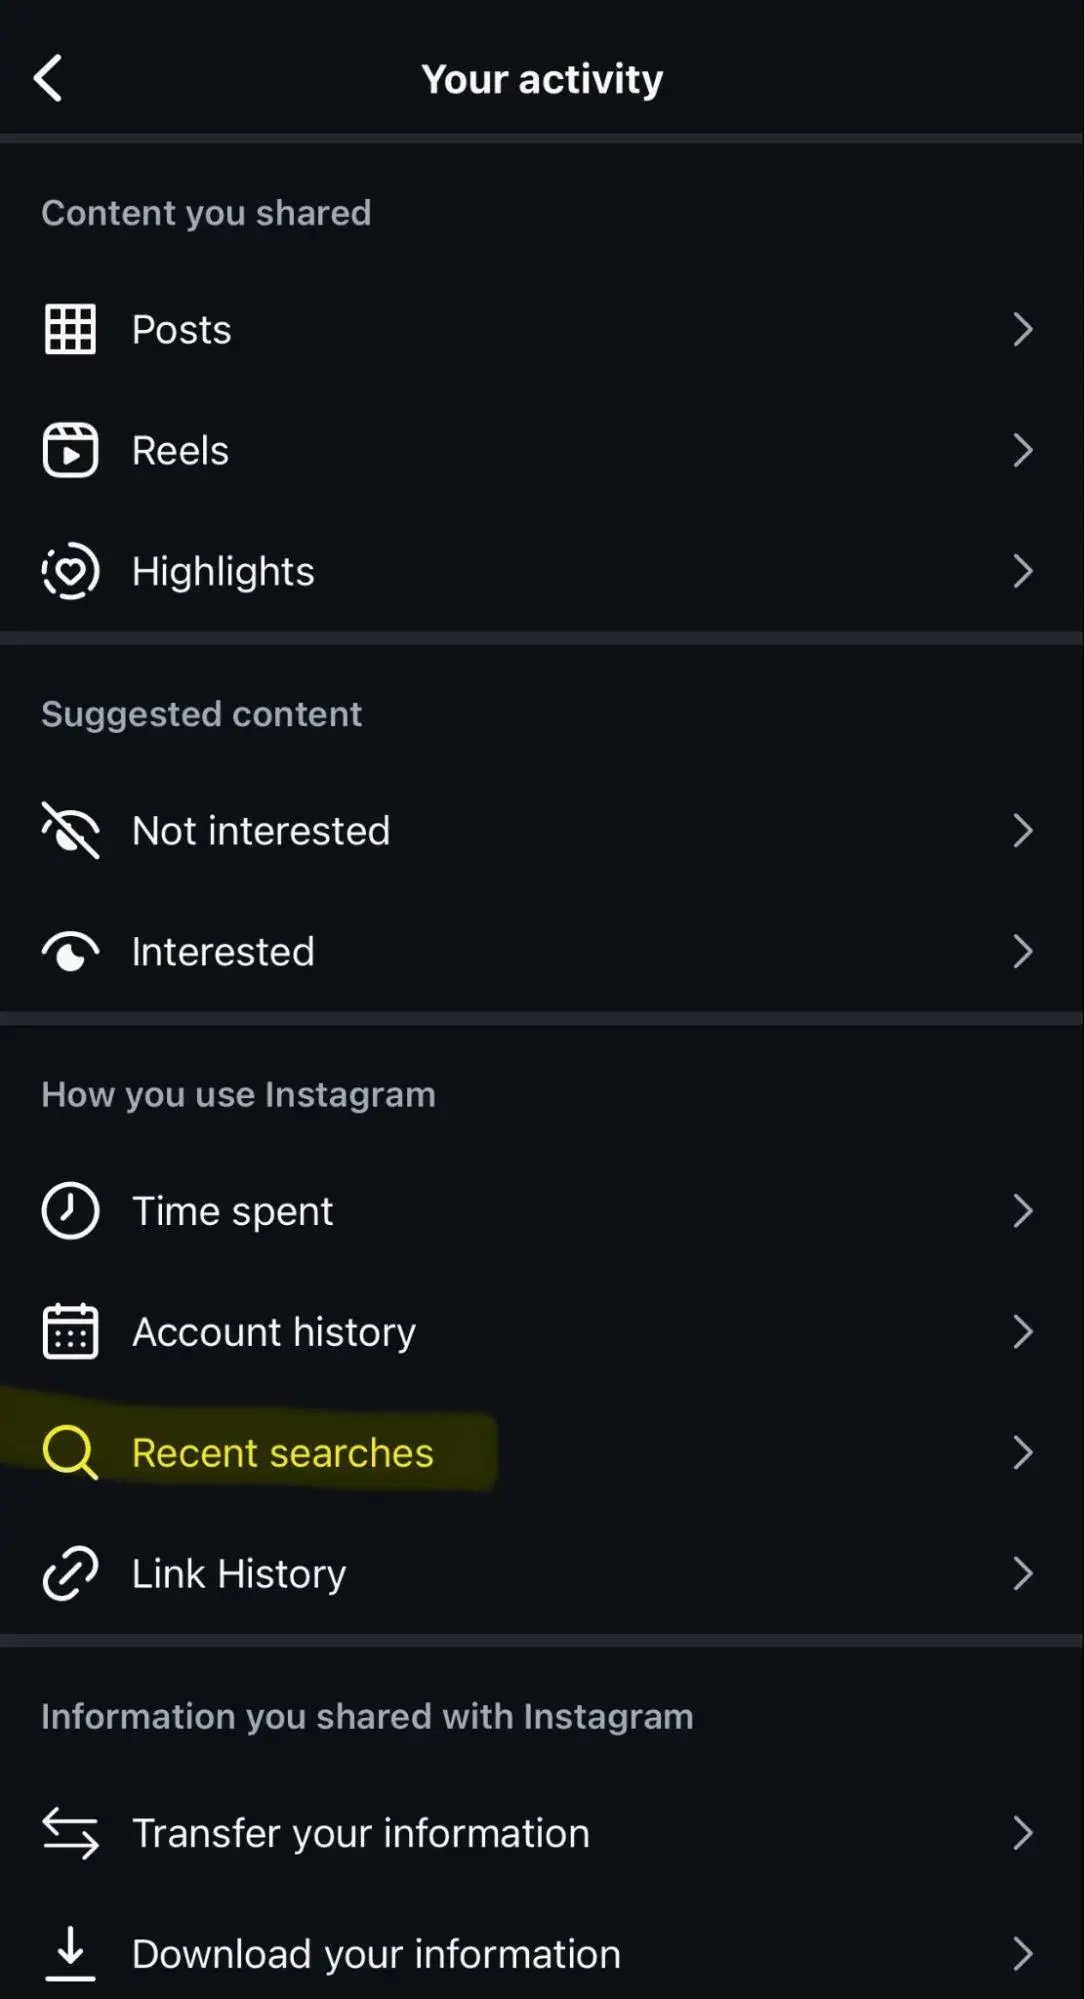Expand the Link History row chevron

tap(1022, 1573)
